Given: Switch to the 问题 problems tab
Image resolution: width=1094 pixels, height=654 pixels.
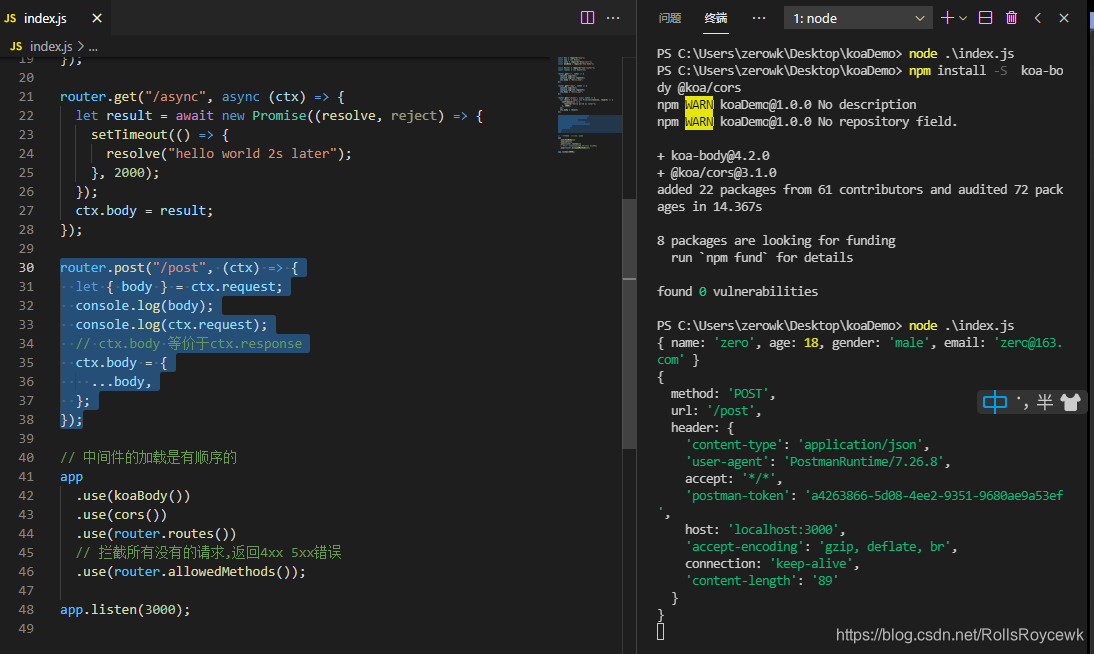Looking at the screenshot, I should point(670,18).
